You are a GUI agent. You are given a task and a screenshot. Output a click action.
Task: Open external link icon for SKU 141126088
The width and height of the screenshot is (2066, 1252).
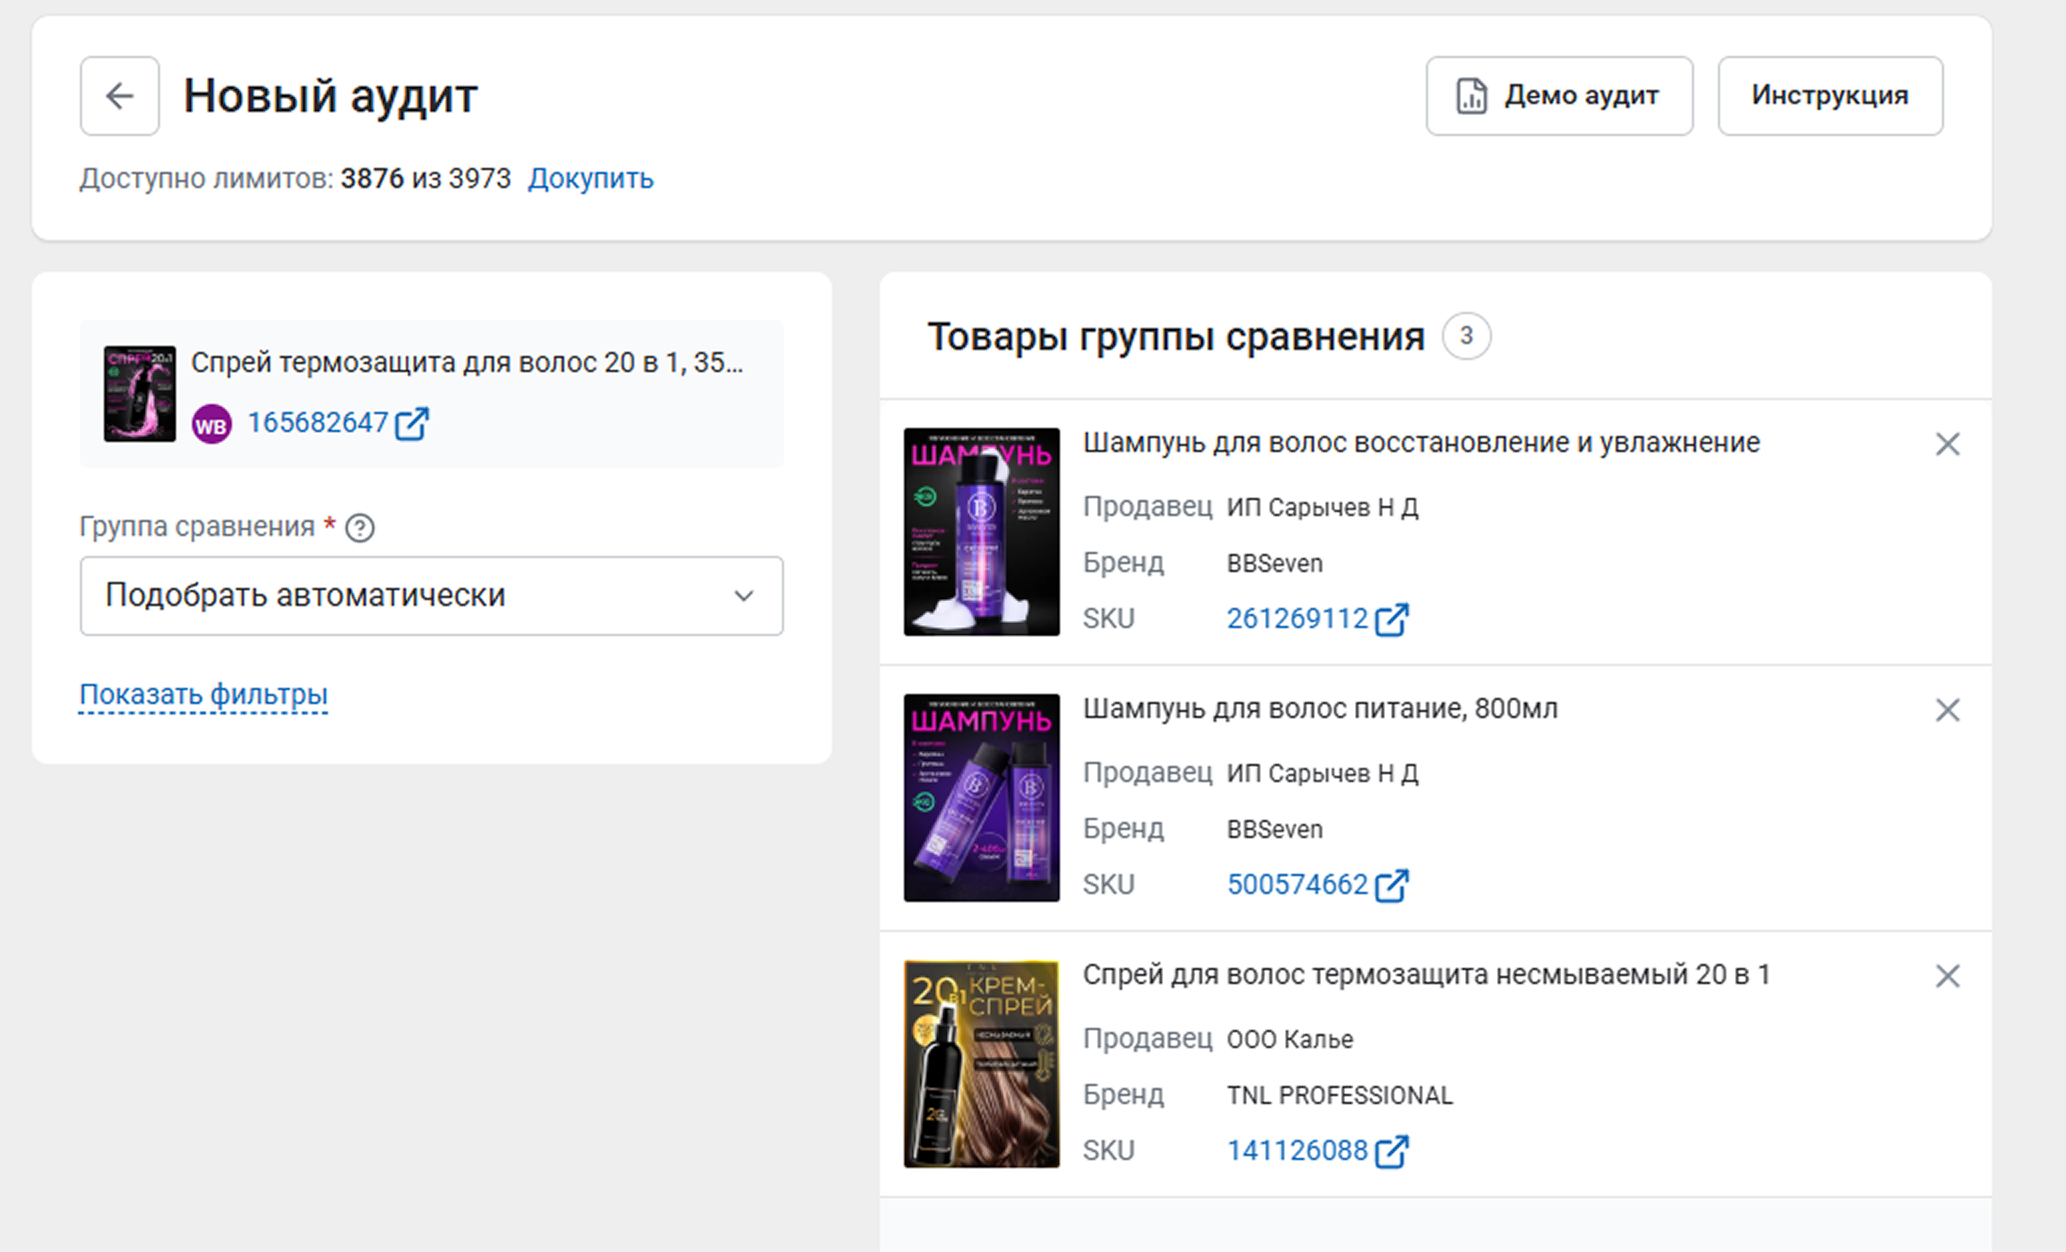pos(1391,1152)
